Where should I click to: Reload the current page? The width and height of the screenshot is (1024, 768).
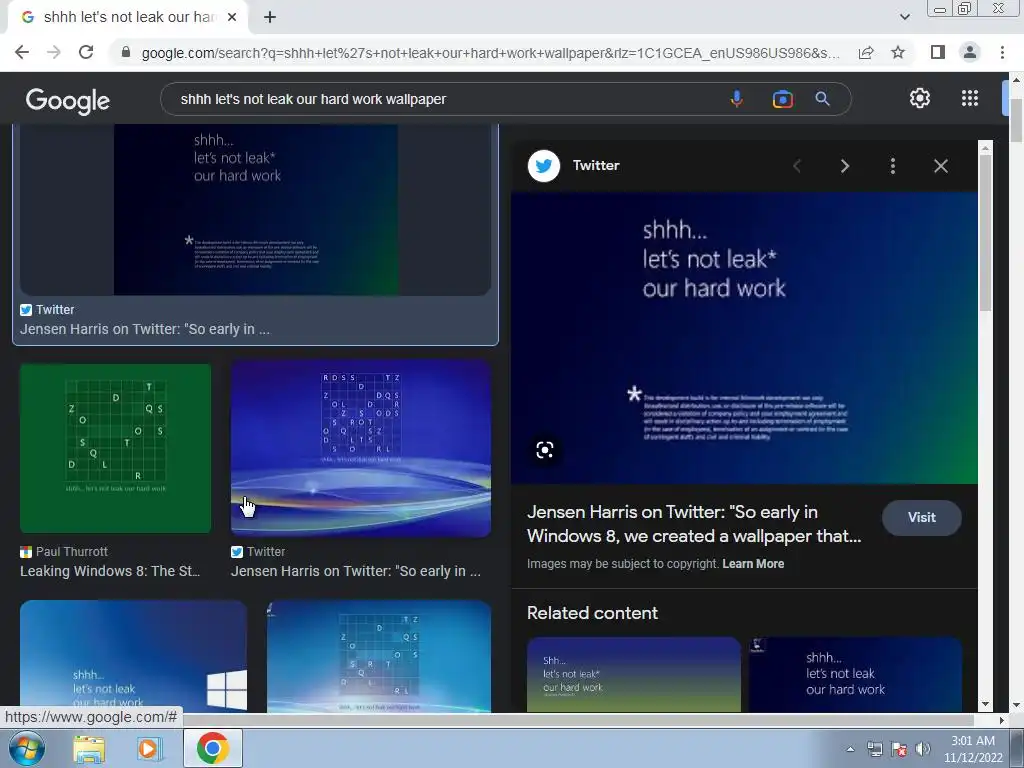[x=86, y=52]
